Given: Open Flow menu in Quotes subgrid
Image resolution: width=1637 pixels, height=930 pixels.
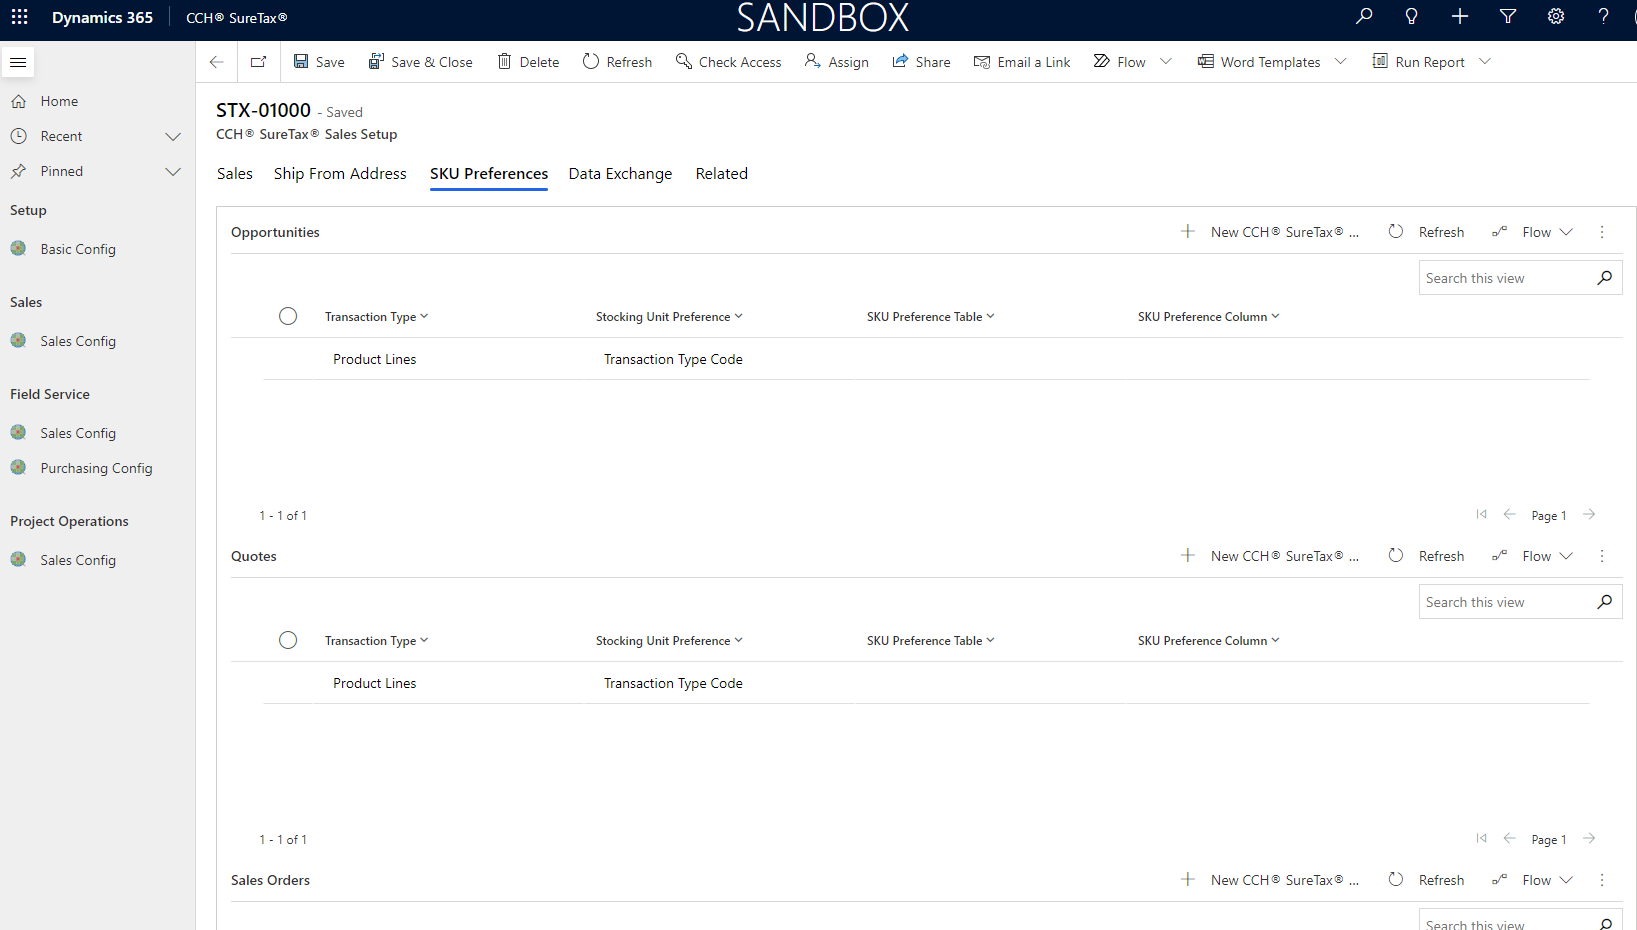Looking at the screenshot, I should 1532,556.
